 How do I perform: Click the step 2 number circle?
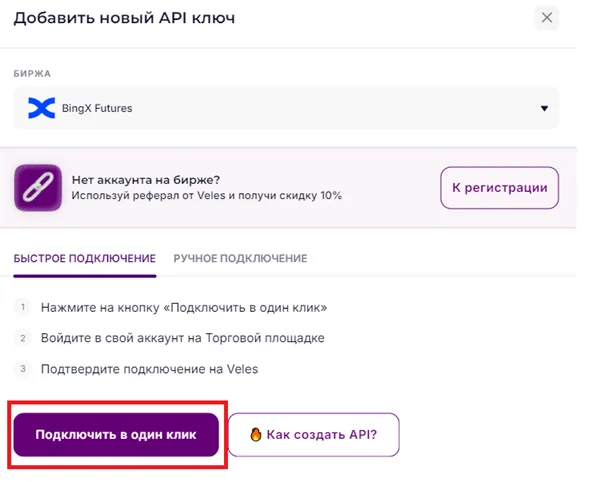coord(22,338)
